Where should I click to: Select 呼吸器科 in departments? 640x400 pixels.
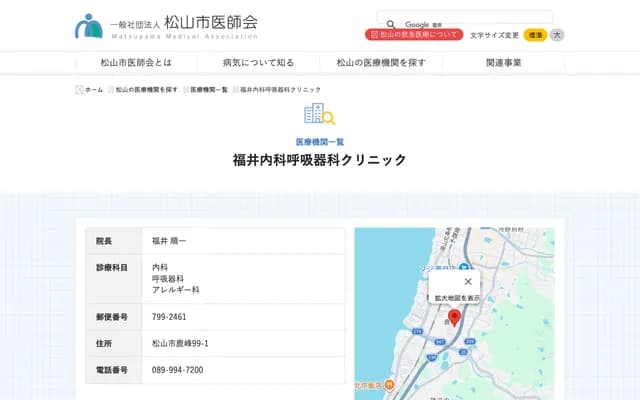pyautogui.click(x=168, y=279)
